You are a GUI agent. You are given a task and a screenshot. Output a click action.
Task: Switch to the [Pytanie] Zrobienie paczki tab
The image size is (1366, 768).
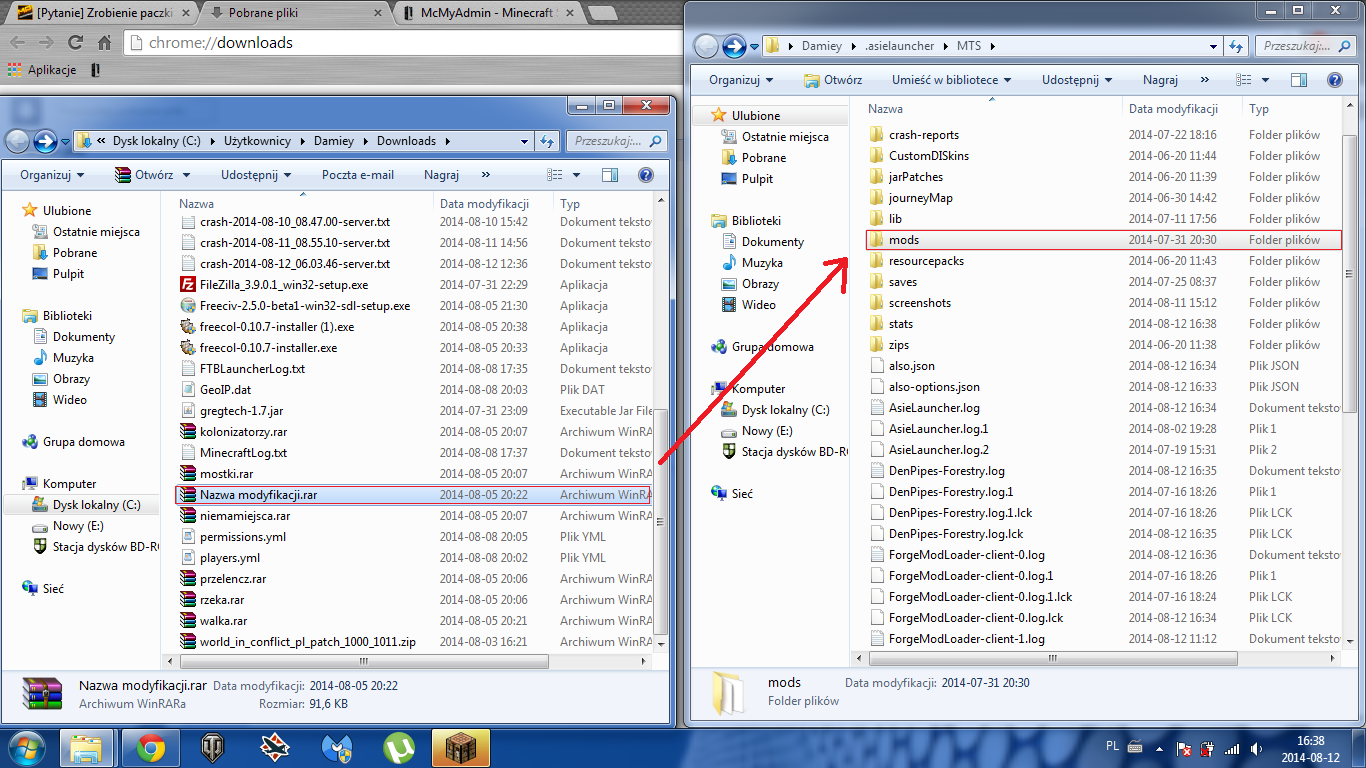tap(104, 14)
